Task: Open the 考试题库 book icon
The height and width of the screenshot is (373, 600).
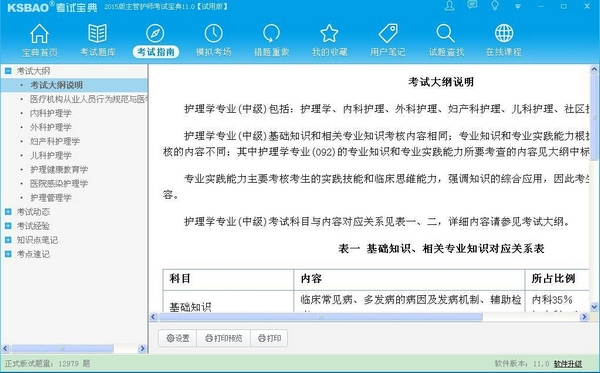Action: pyautogui.click(x=98, y=33)
